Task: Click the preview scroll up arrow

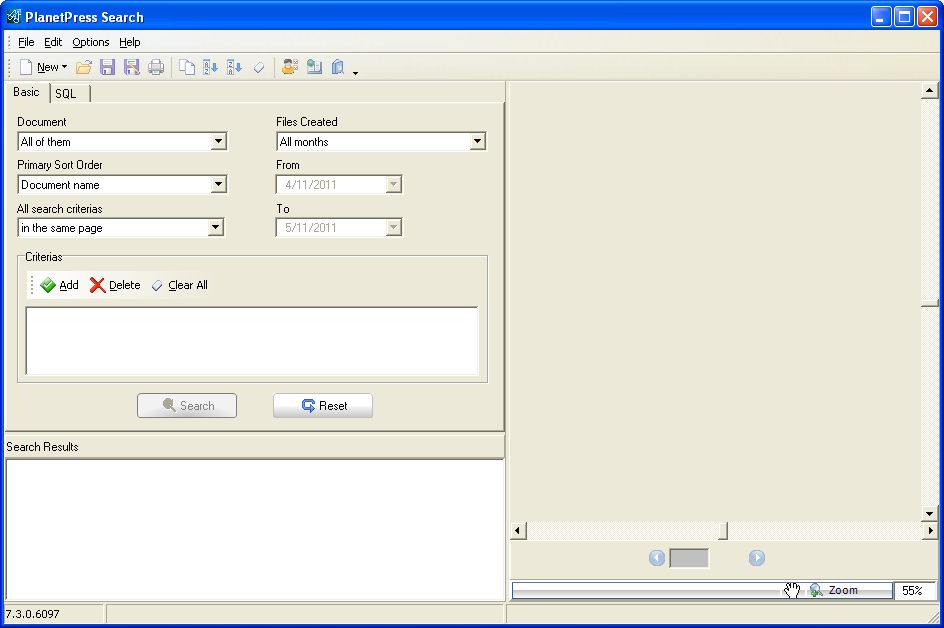Action: click(x=930, y=91)
